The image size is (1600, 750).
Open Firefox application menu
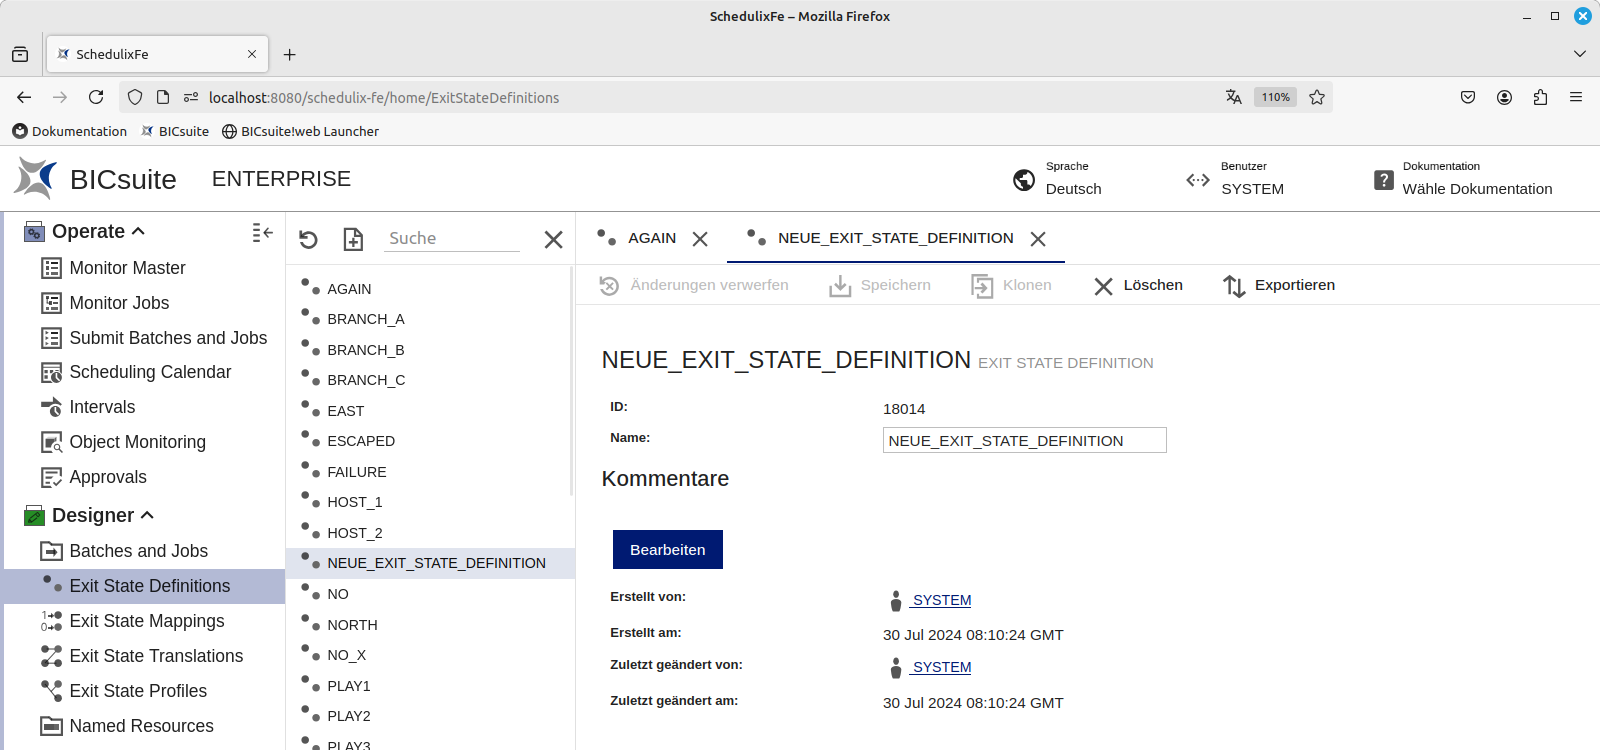click(1576, 97)
